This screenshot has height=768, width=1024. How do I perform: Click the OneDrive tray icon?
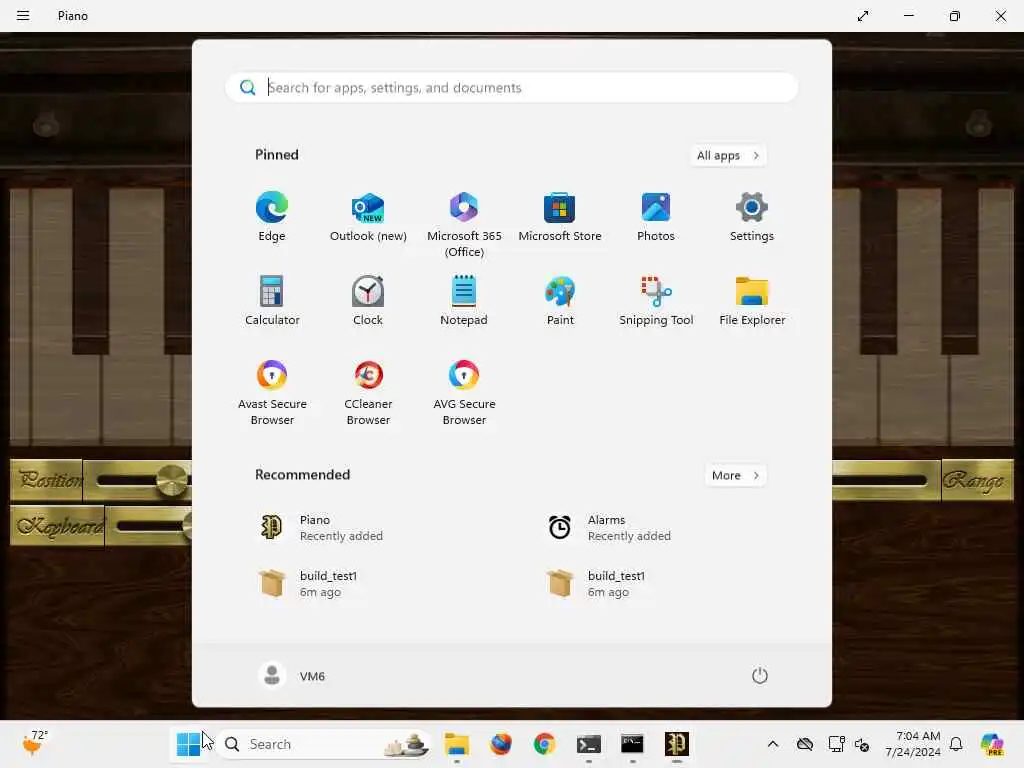click(805, 744)
